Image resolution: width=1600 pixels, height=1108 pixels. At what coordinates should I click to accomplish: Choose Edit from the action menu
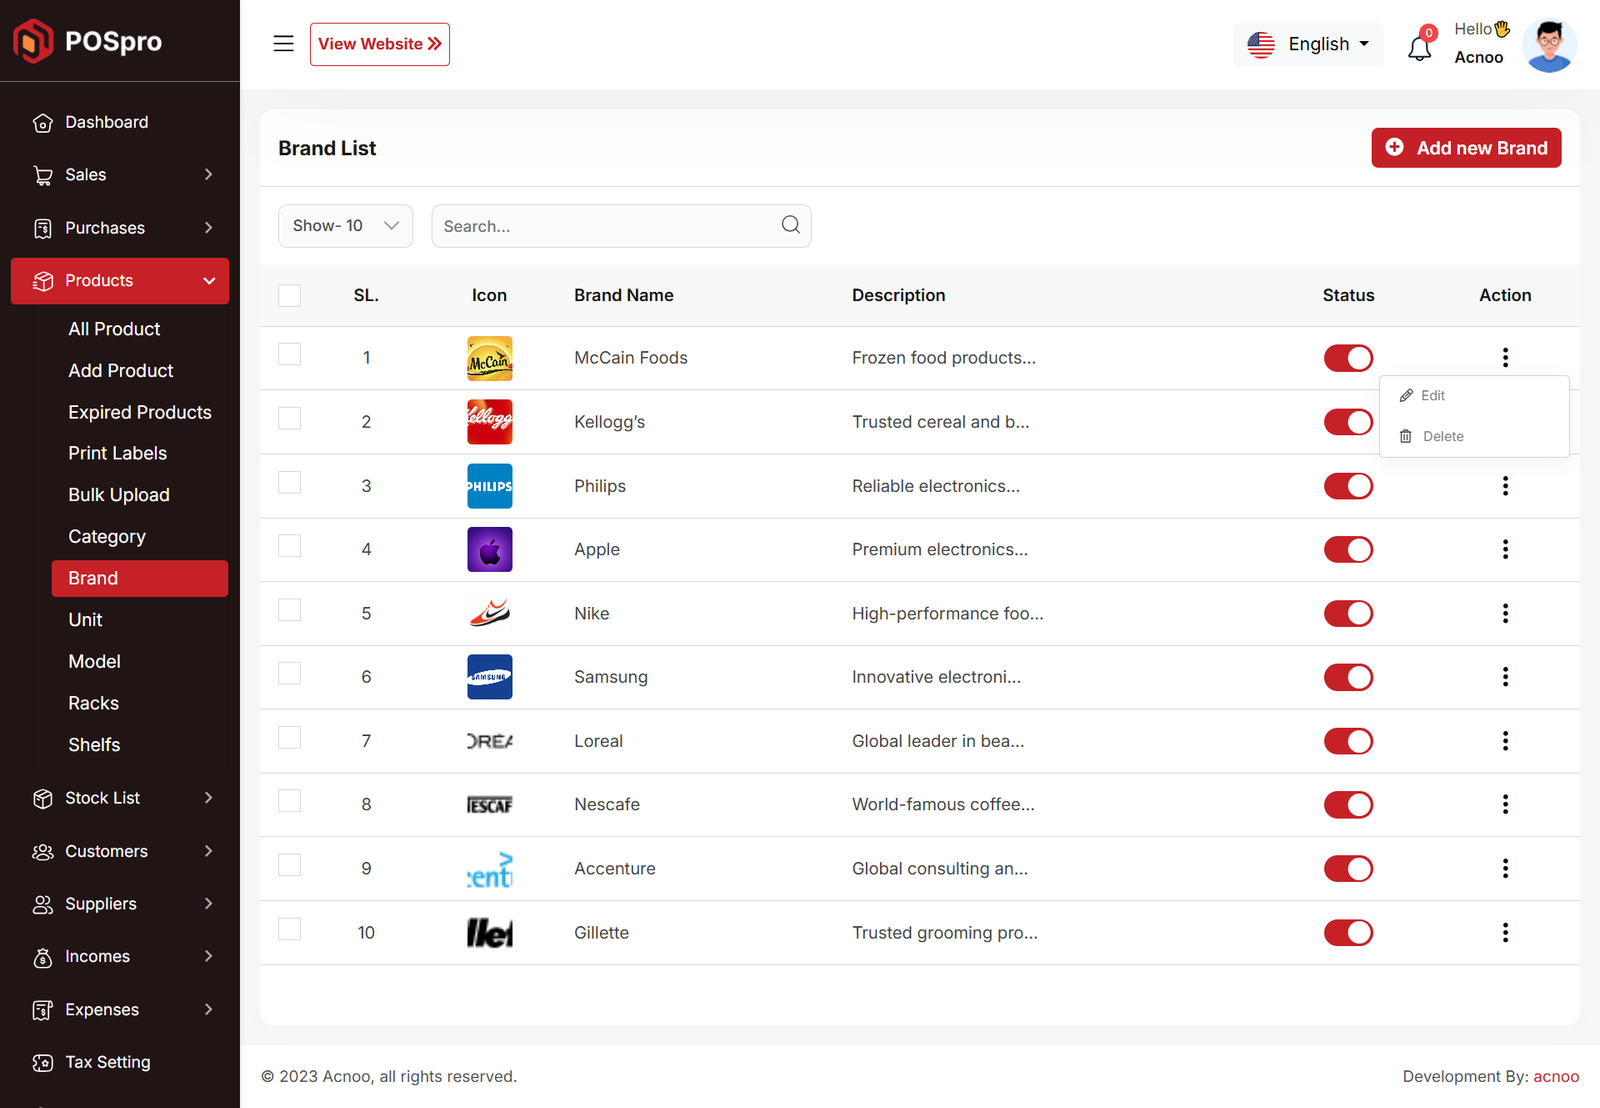(x=1432, y=396)
